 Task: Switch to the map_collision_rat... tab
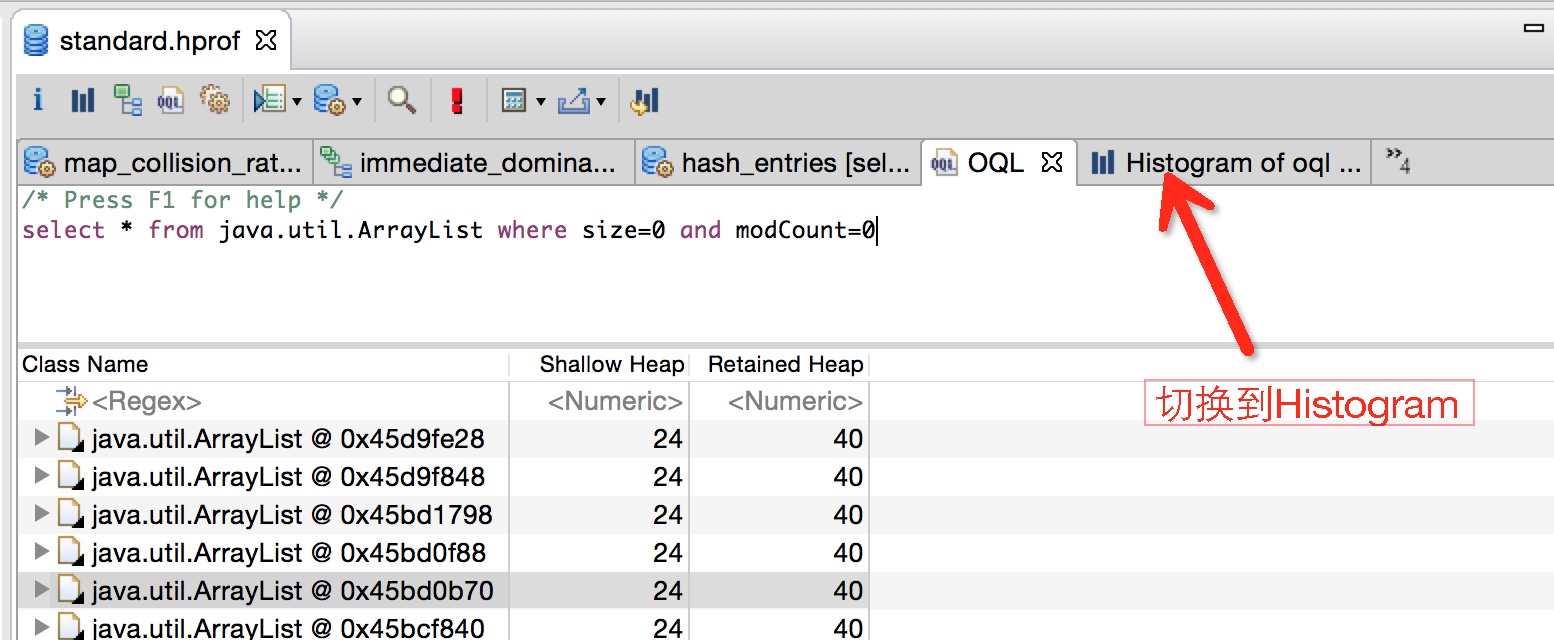[165, 163]
